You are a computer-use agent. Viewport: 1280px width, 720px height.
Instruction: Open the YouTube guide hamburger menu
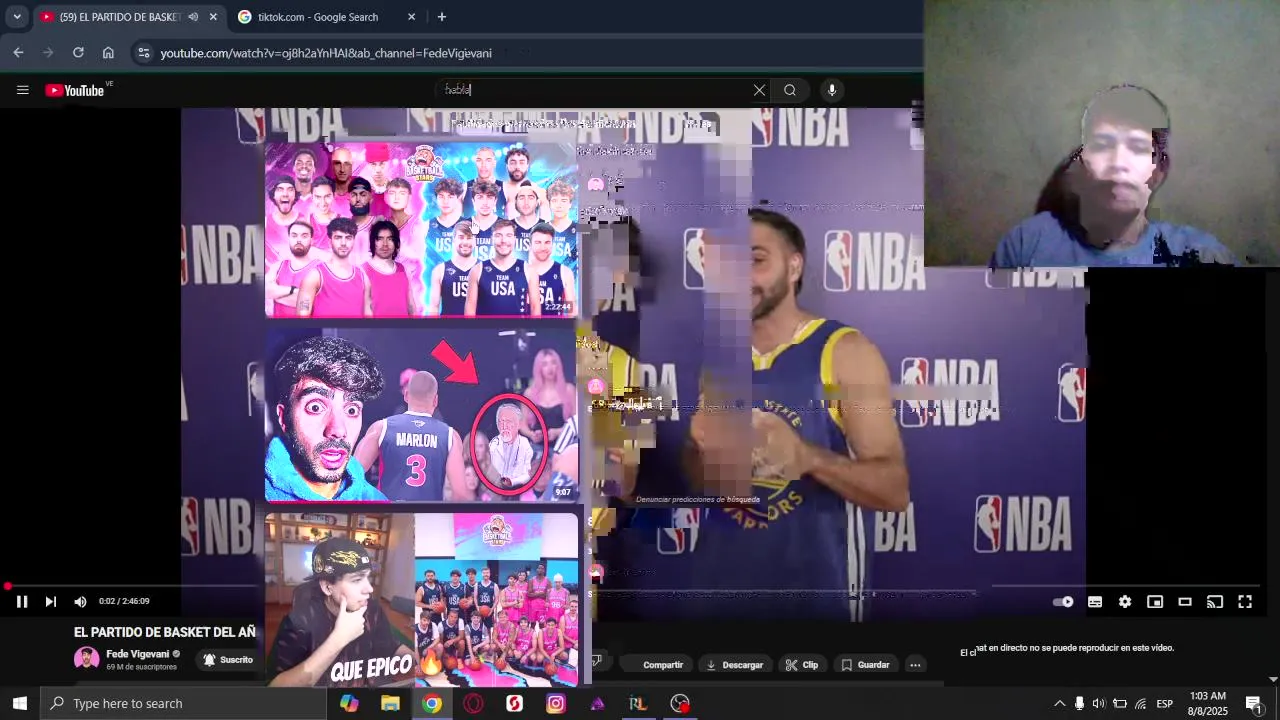(22, 90)
